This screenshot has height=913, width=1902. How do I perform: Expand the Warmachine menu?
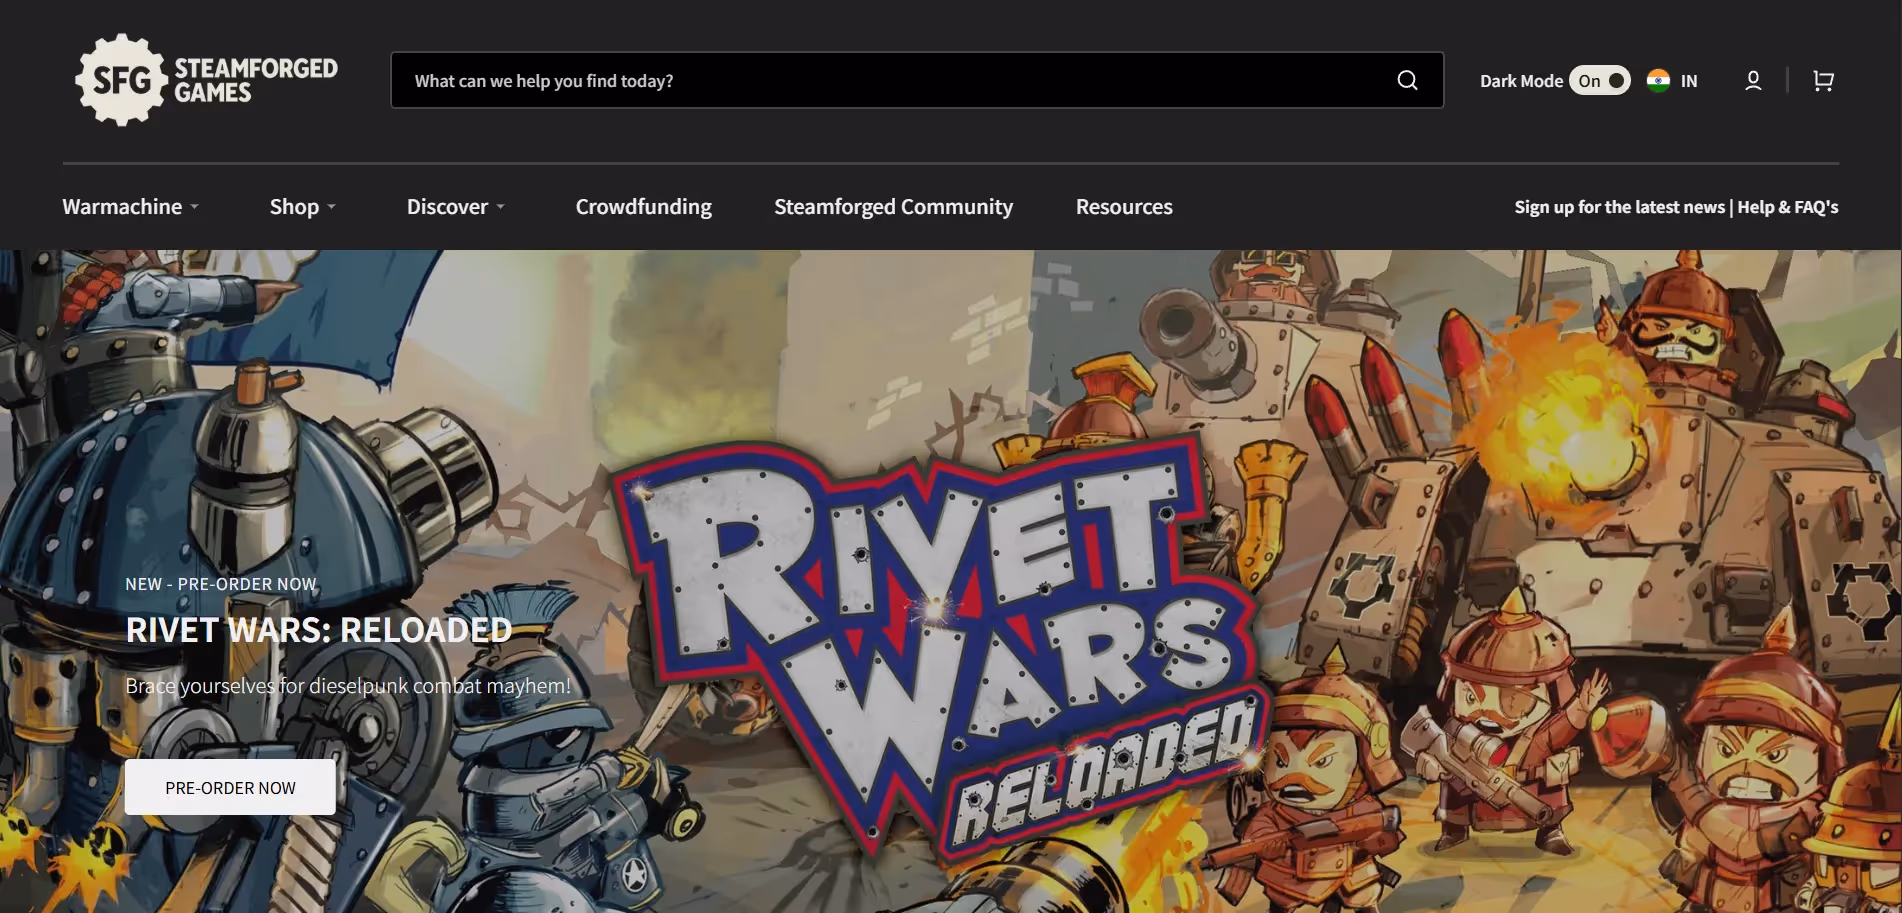point(131,207)
